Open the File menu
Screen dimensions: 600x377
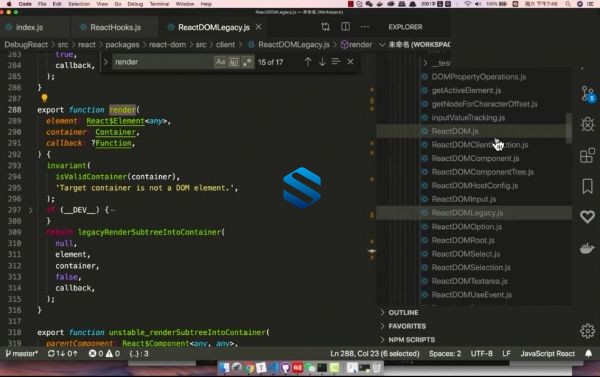(x=42, y=4)
